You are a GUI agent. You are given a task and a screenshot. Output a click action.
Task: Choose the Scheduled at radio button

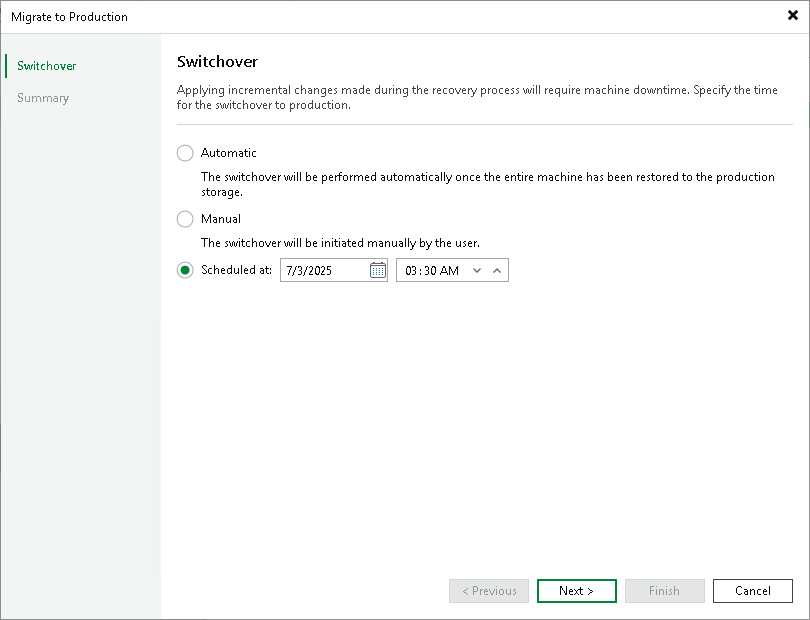coord(185,270)
